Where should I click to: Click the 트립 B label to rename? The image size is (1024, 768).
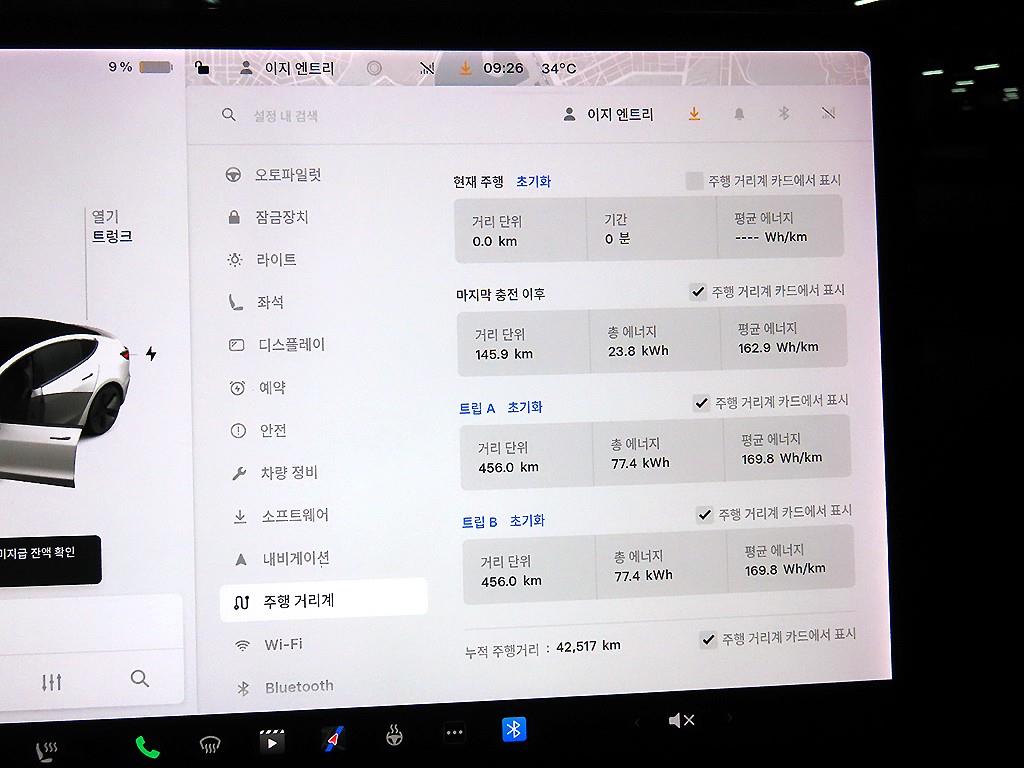[479, 522]
